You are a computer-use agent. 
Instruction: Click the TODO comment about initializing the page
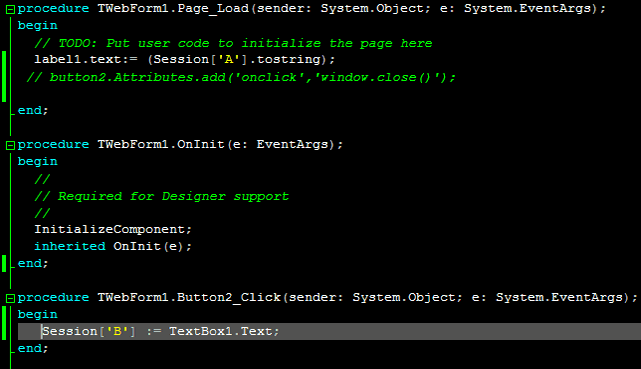[233, 43]
